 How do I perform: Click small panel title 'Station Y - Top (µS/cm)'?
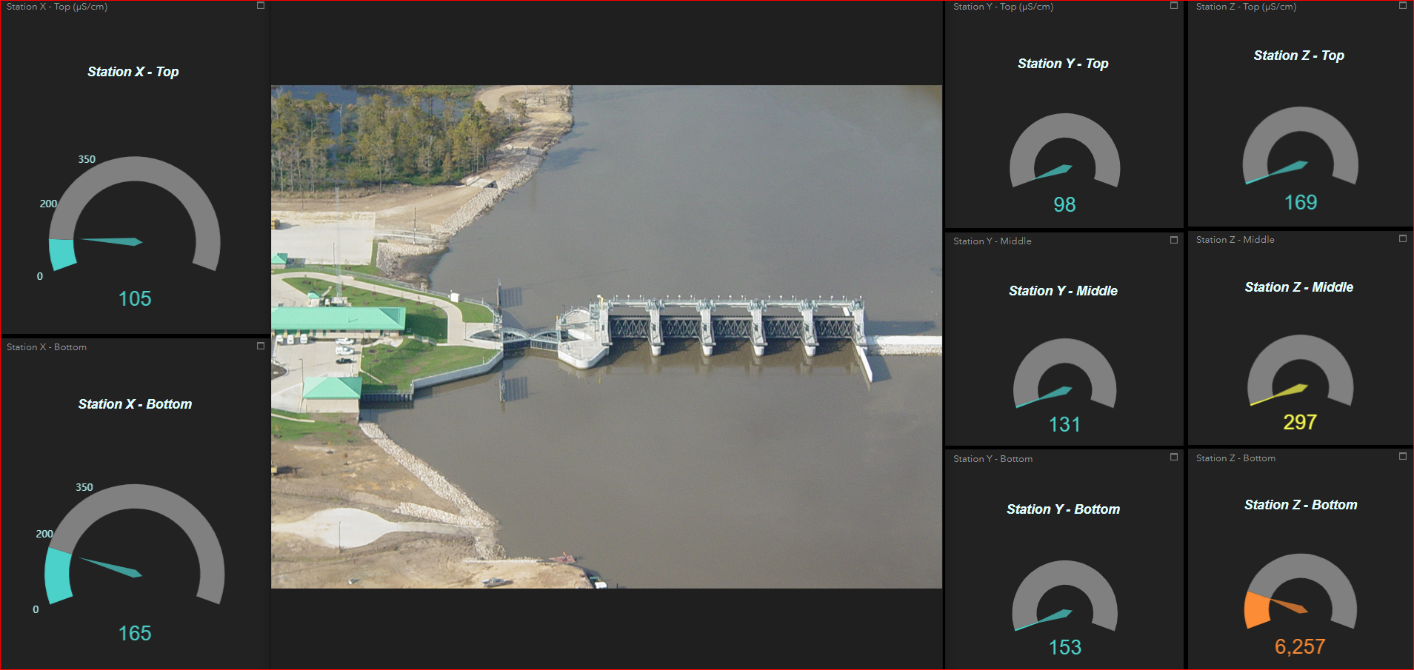[1003, 7]
